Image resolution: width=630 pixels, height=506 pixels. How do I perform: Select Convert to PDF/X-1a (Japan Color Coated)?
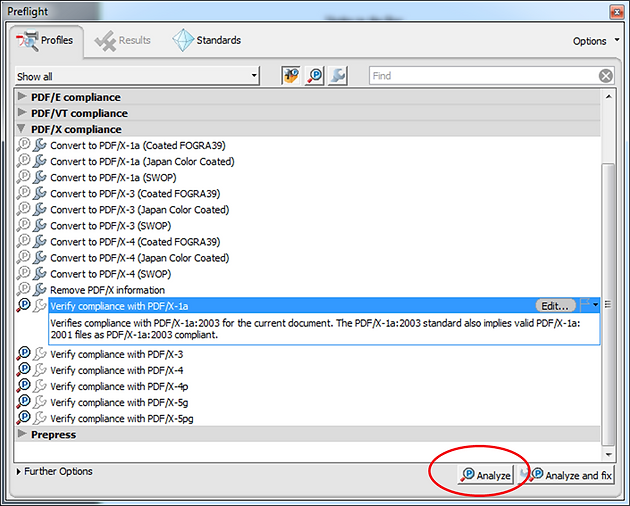pyautogui.click(x=142, y=162)
